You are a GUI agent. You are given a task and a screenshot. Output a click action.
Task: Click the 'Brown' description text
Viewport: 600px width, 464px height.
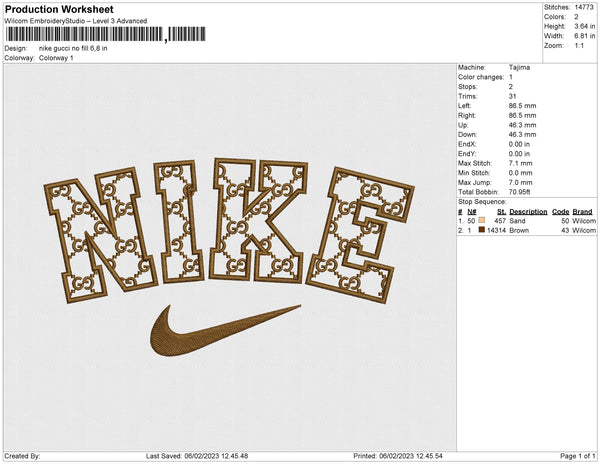519,230
